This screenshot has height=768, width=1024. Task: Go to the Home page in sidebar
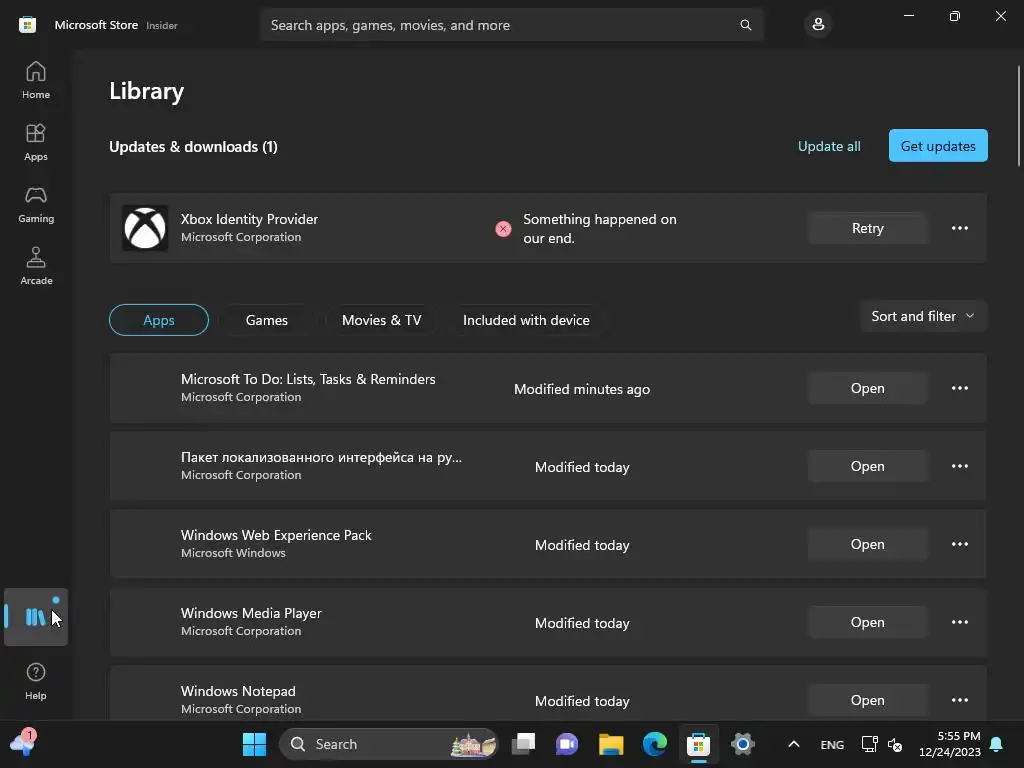(x=36, y=80)
